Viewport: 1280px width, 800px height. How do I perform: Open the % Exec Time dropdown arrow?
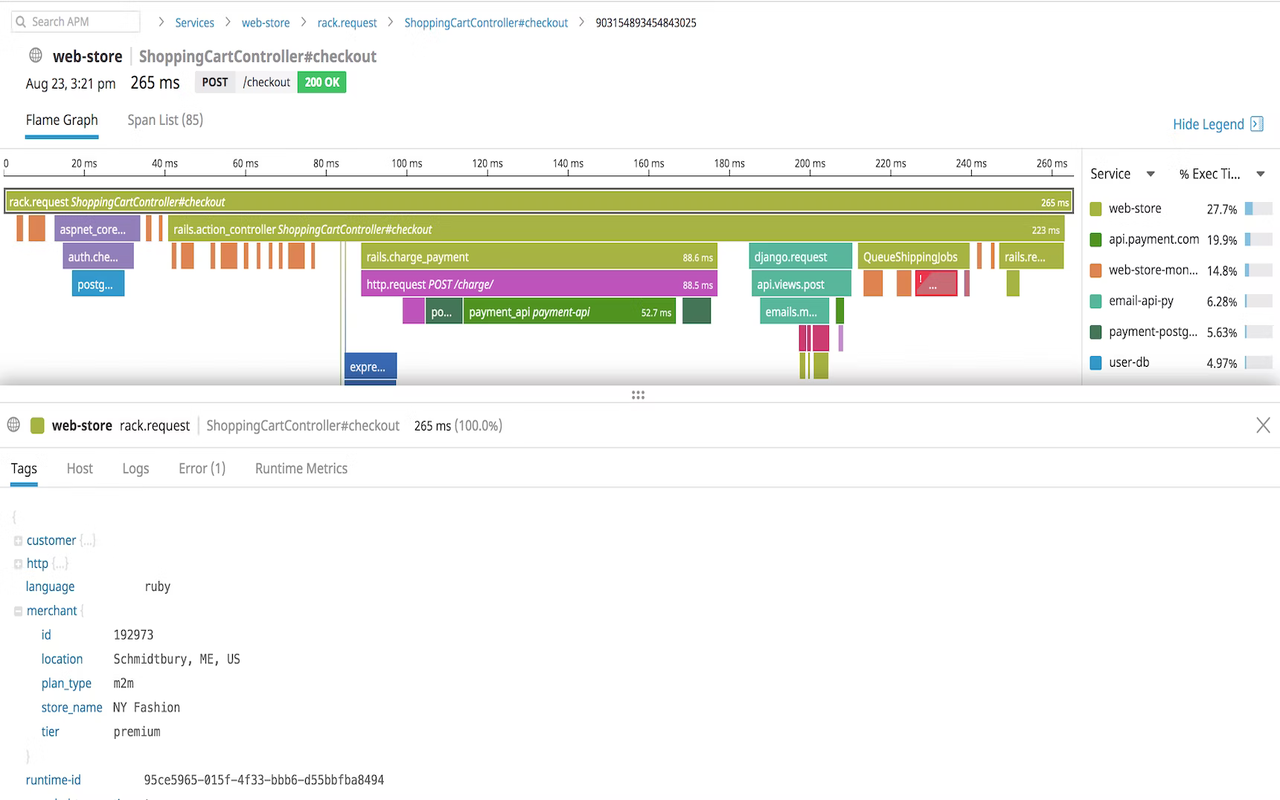(x=1260, y=174)
